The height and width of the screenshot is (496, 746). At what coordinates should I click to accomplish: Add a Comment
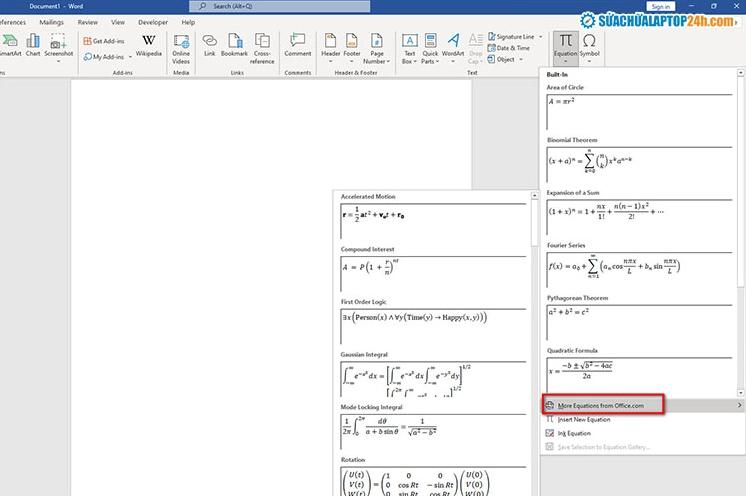point(298,45)
